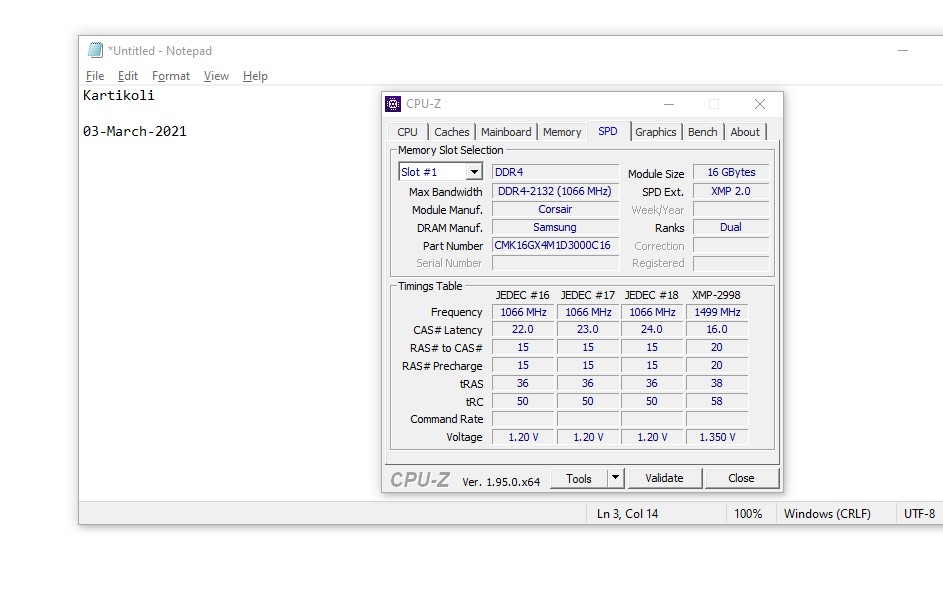The height and width of the screenshot is (593, 943).
Task: Open the Edit menu in Notepad
Action: [128, 76]
